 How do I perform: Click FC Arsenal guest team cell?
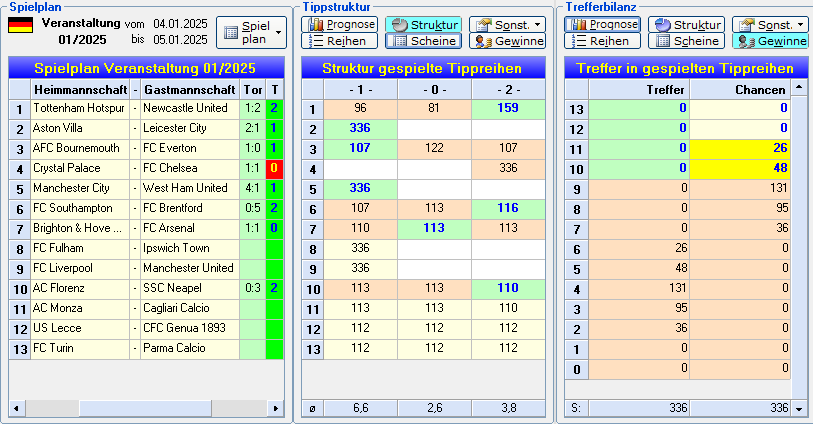(x=190, y=229)
